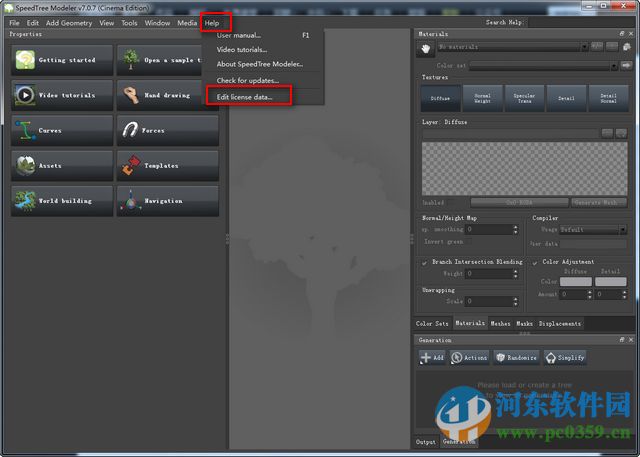Switch to the Masks tab
Screen dimensions: 640x457
524,324
